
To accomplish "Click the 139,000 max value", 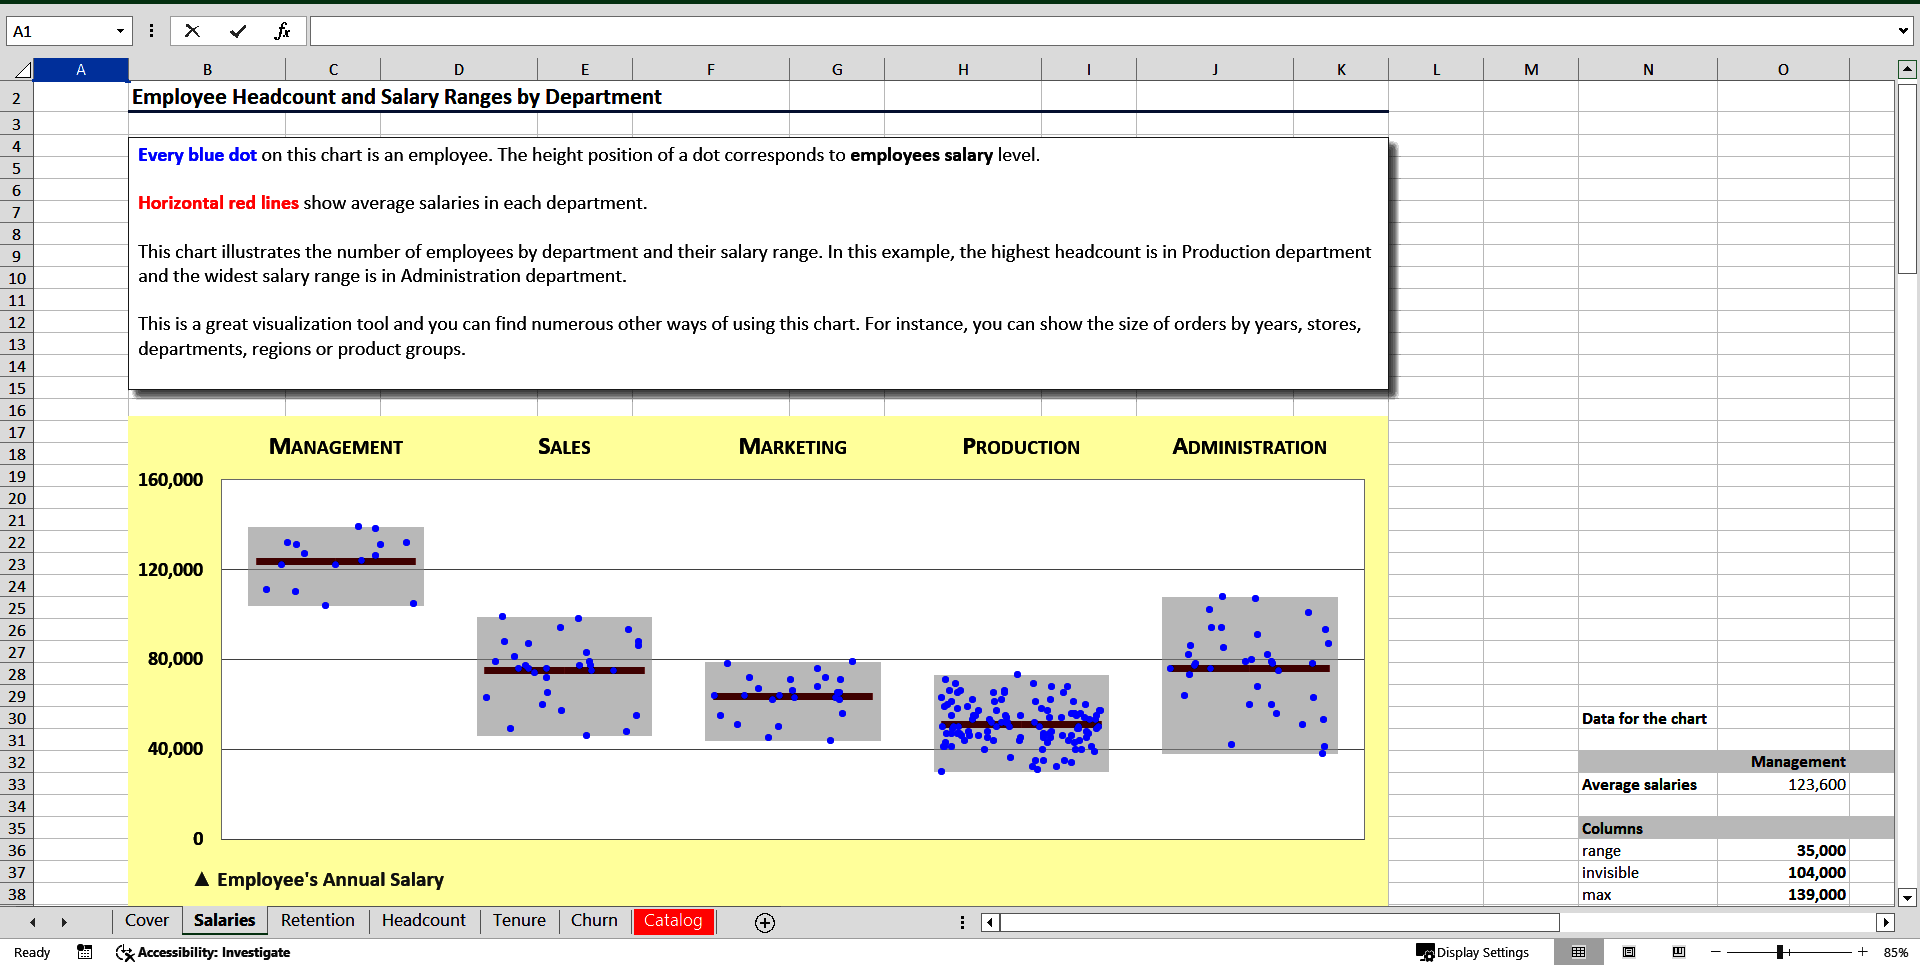I will click(x=1783, y=894).
